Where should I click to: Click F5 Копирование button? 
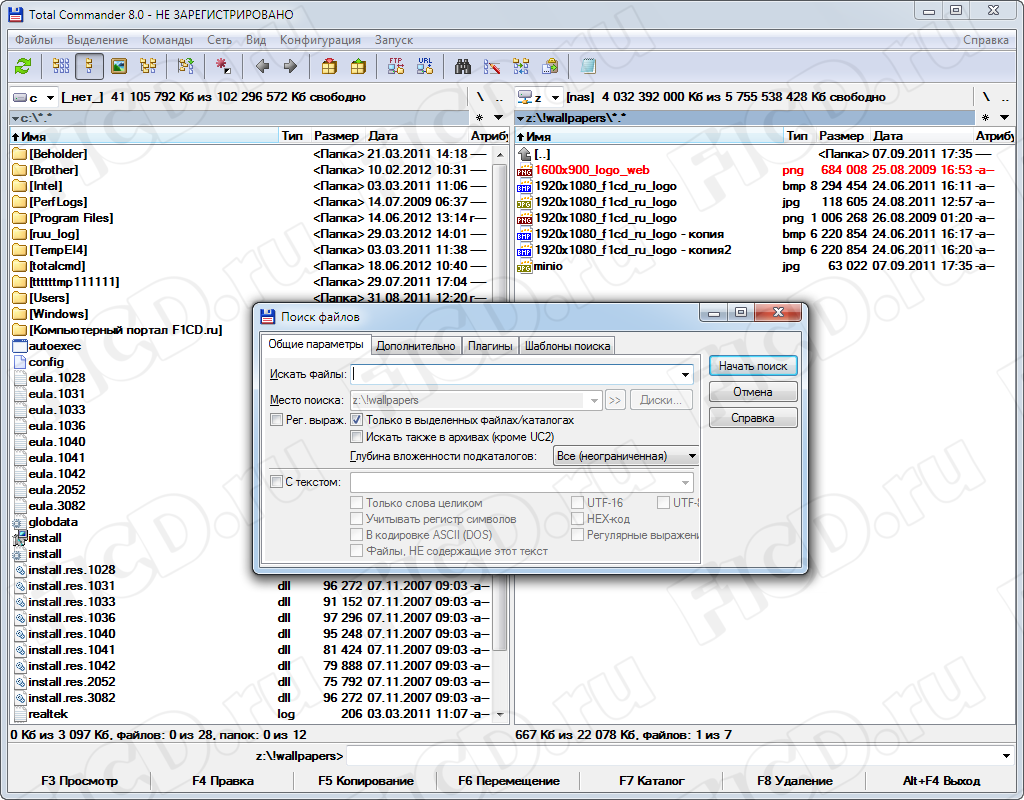366,781
